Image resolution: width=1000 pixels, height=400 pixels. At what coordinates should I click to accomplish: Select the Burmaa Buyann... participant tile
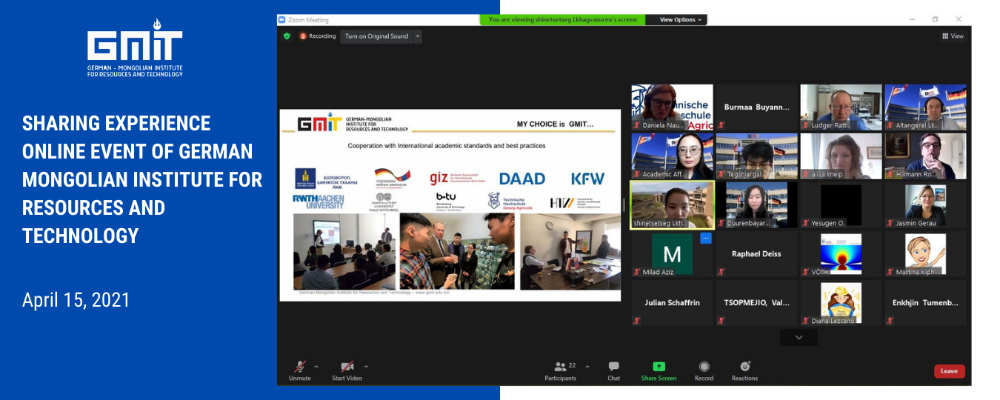(x=756, y=107)
